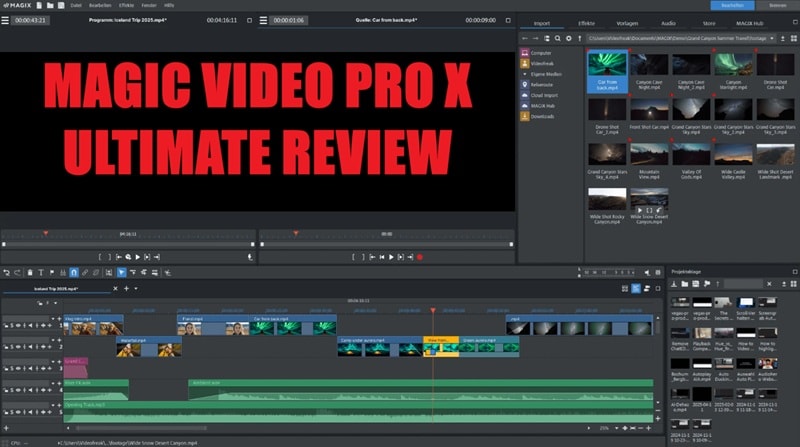Screen dimensions: 800x447
Task: Add a new timeline tab with plus
Action: [127, 289]
